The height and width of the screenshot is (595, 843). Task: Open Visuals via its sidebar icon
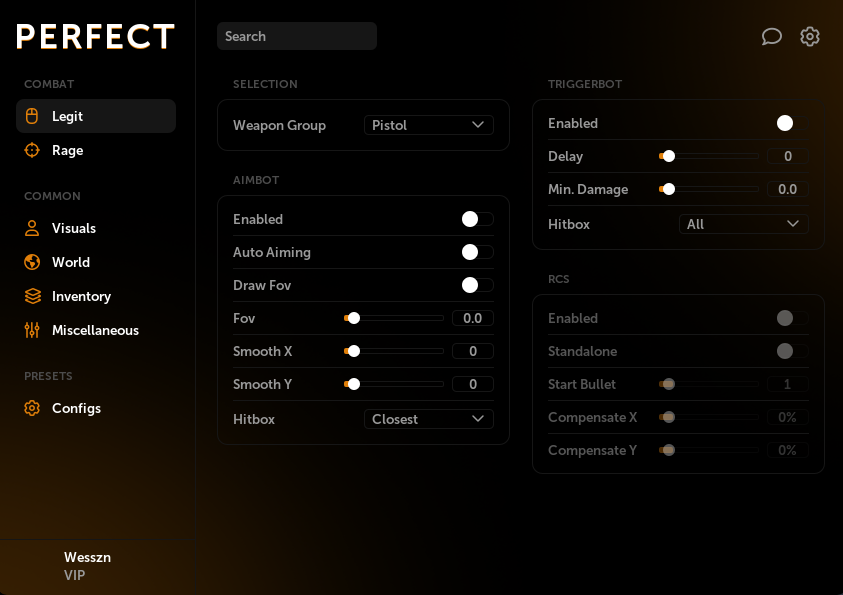(32, 228)
